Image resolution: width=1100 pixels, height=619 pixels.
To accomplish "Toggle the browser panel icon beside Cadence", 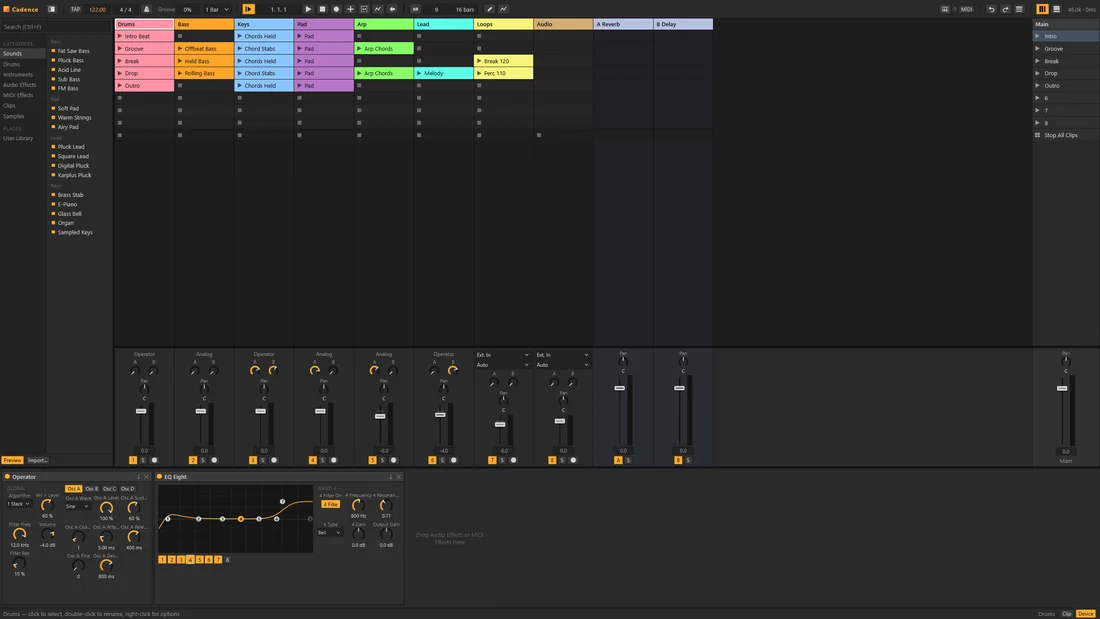I will click(x=51, y=9).
